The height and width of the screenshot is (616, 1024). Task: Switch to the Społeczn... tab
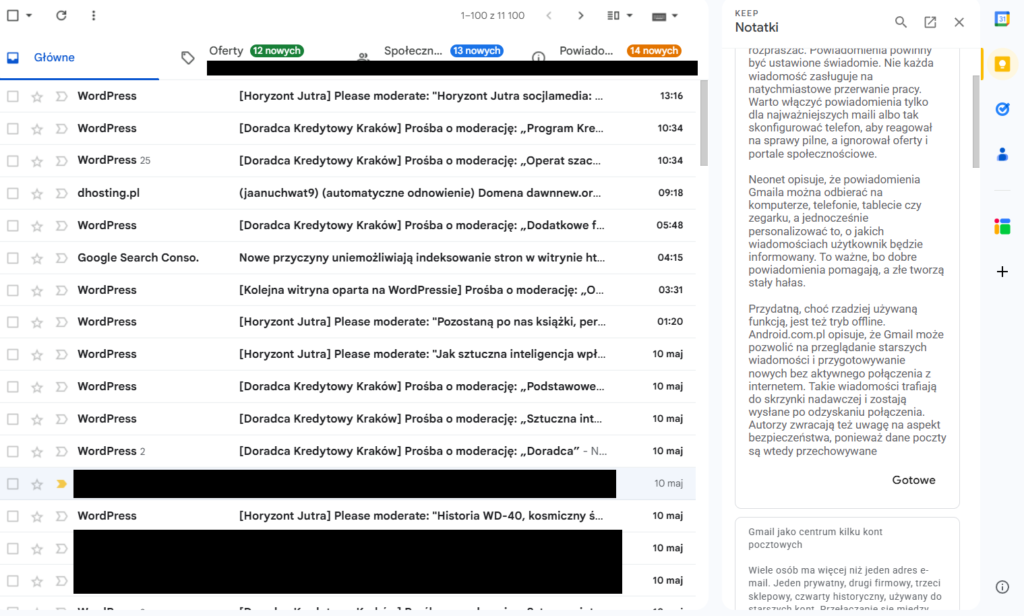coord(413,51)
